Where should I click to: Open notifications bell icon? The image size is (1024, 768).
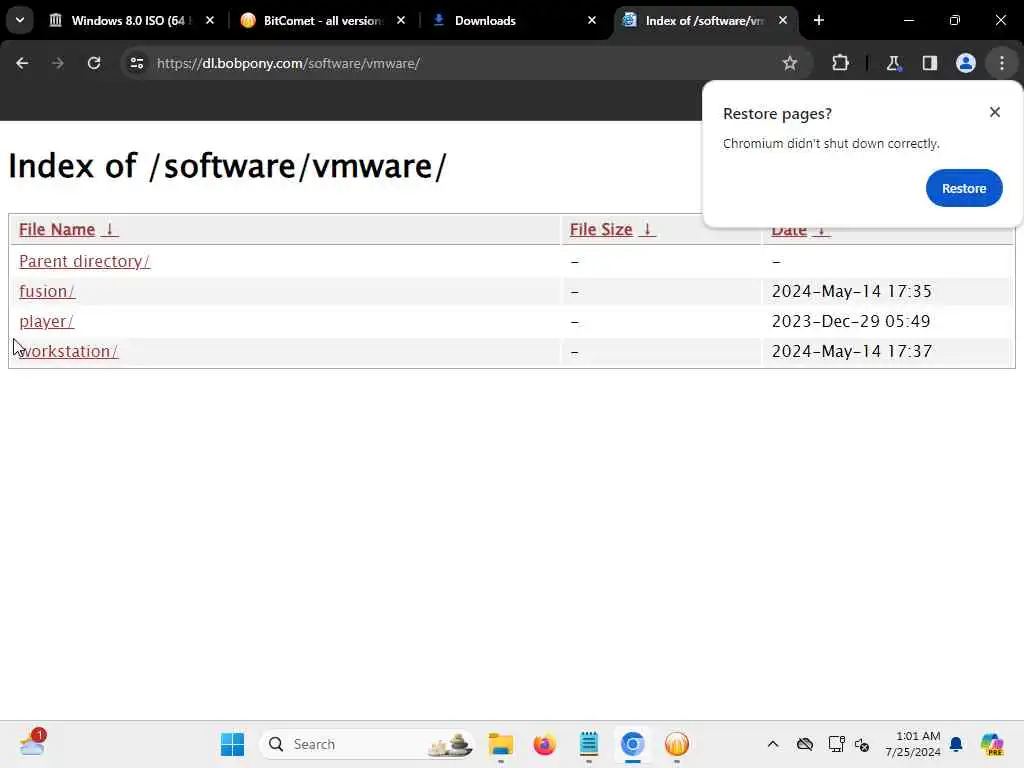[956, 744]
